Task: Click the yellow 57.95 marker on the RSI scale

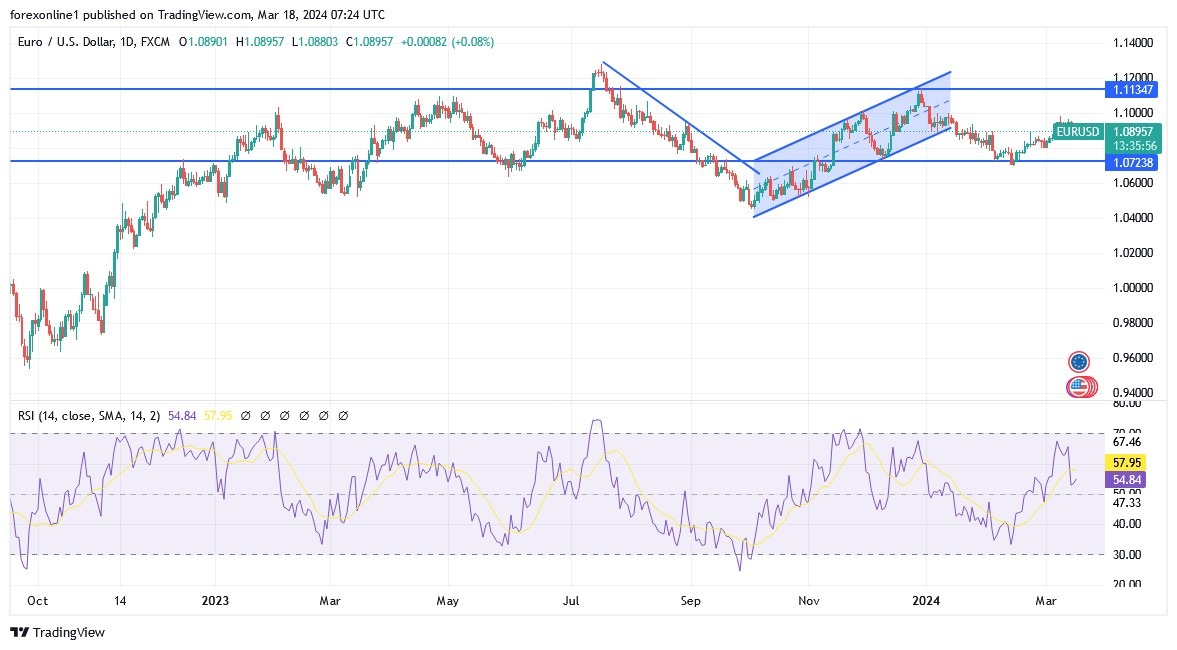Action: (x=1124, y=463)
